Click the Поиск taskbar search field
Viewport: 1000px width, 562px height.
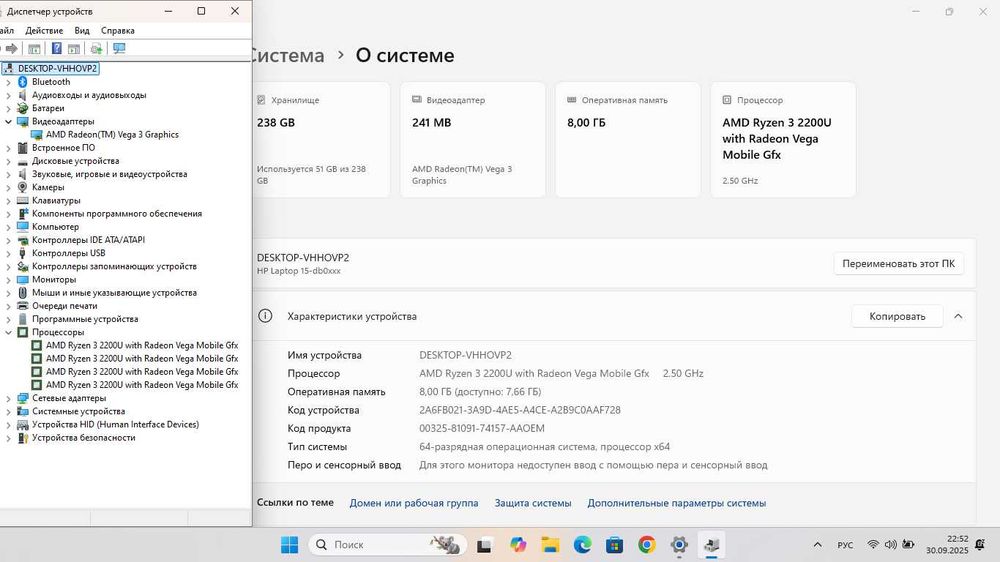[388, 545]
